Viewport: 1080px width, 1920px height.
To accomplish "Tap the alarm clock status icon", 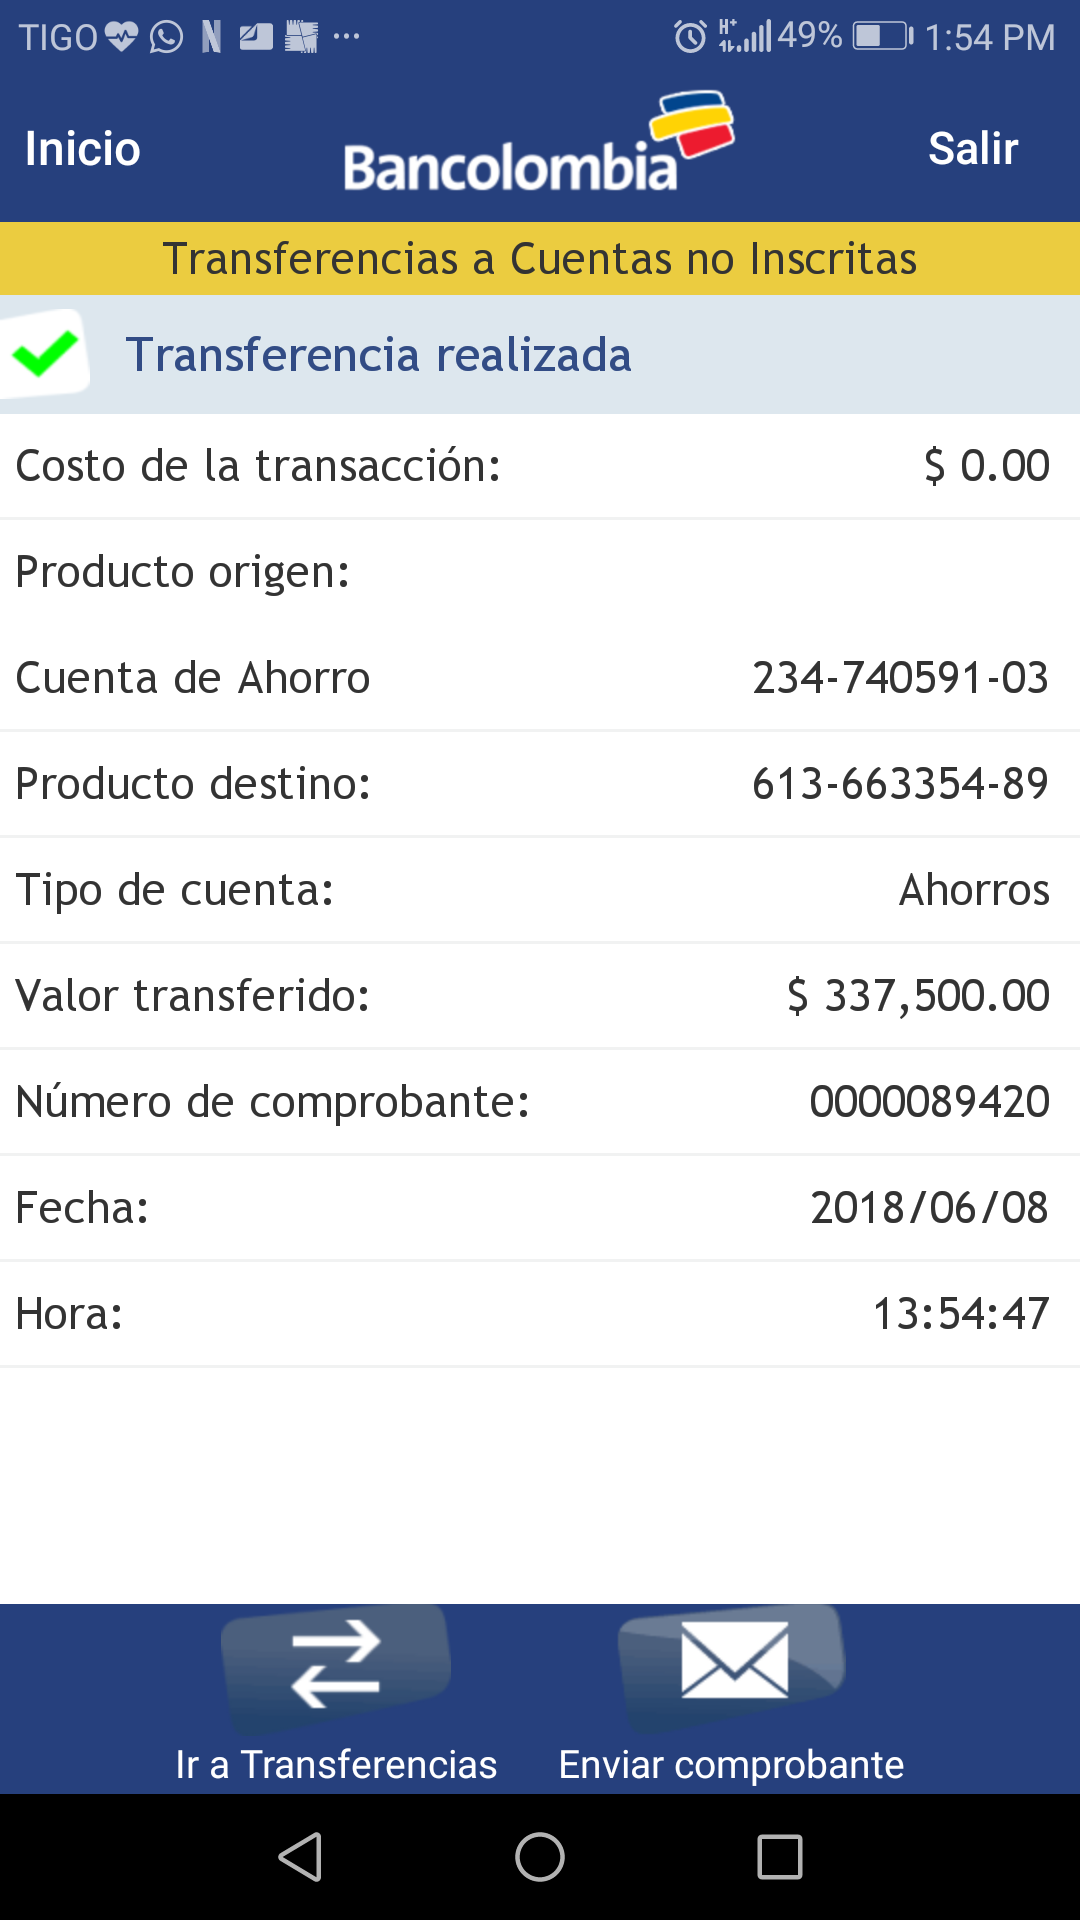I will coord(690,37).
